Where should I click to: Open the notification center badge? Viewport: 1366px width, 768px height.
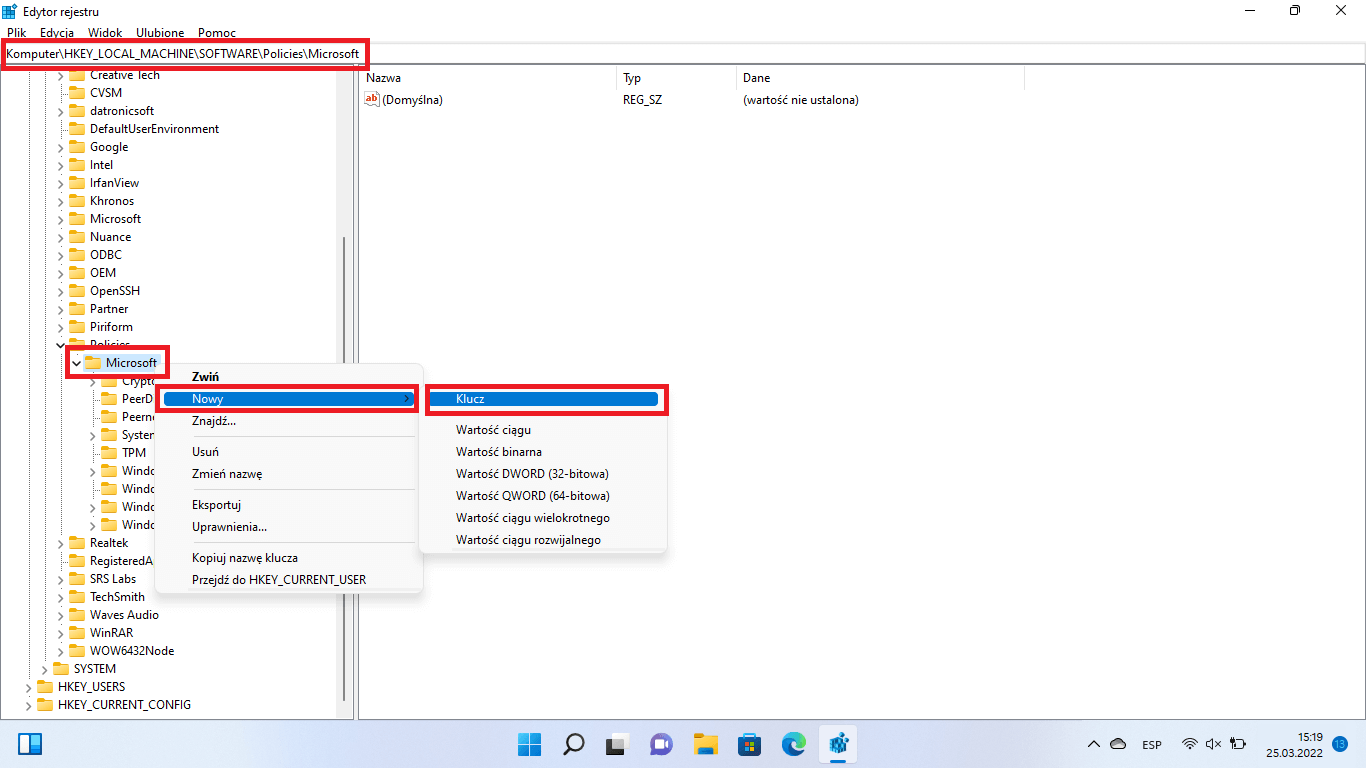click(x=1341, y=744)
